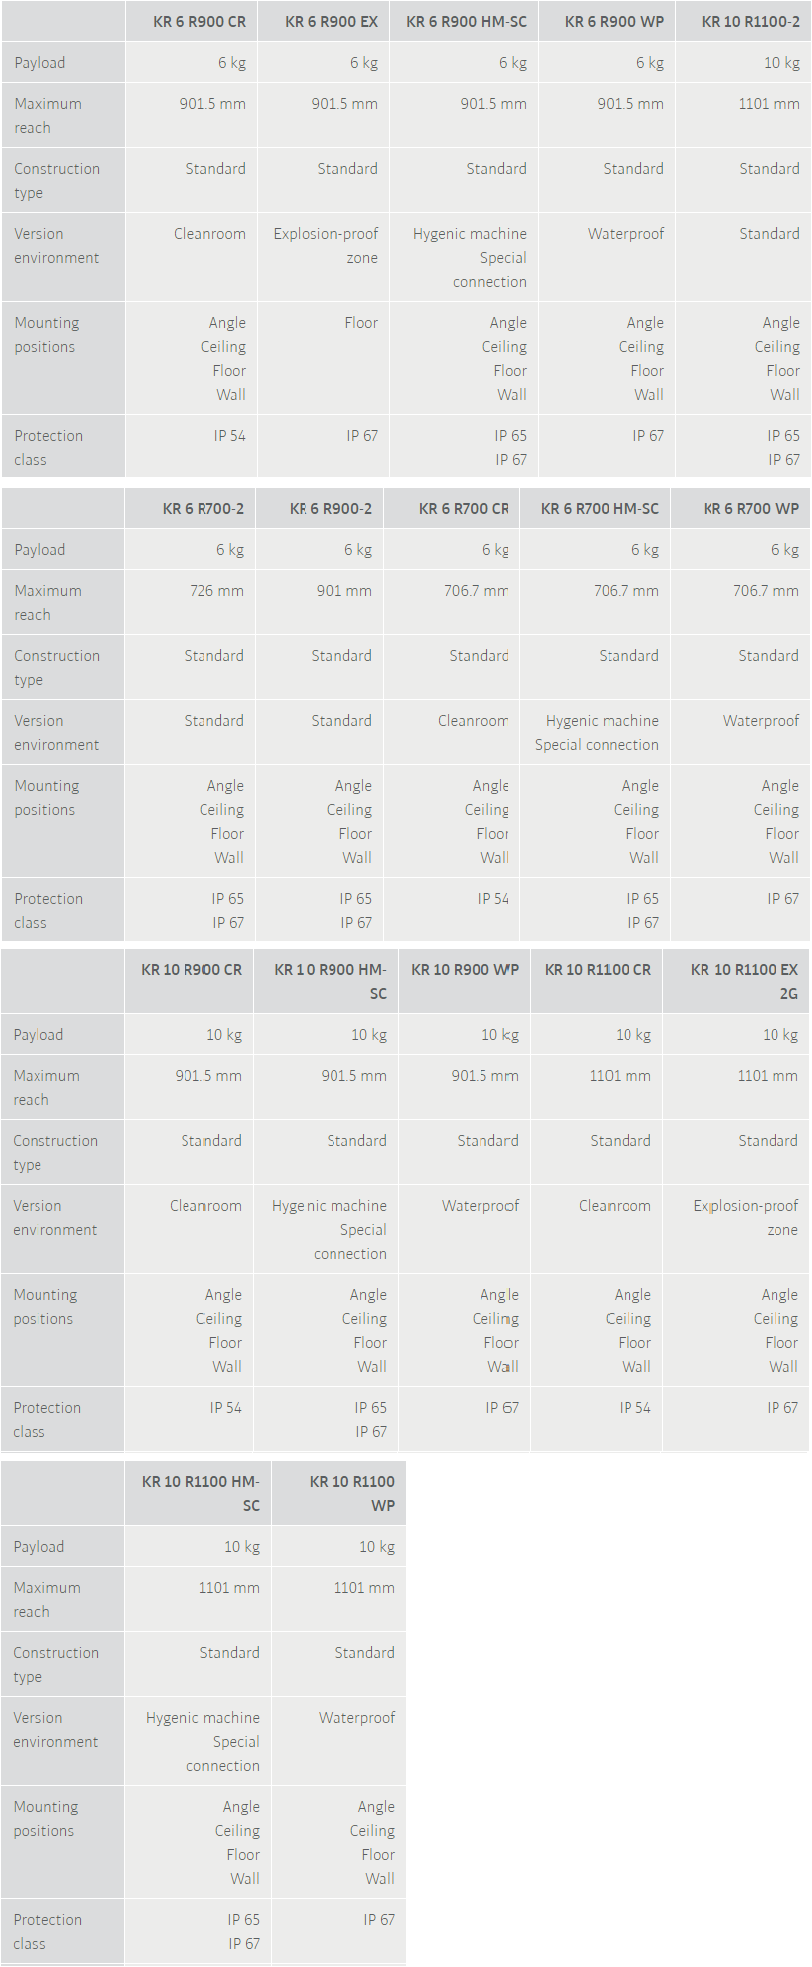Click the KR 6 R900 CR column header
The image size is (812, 1967).
click(x=199, y=22)
